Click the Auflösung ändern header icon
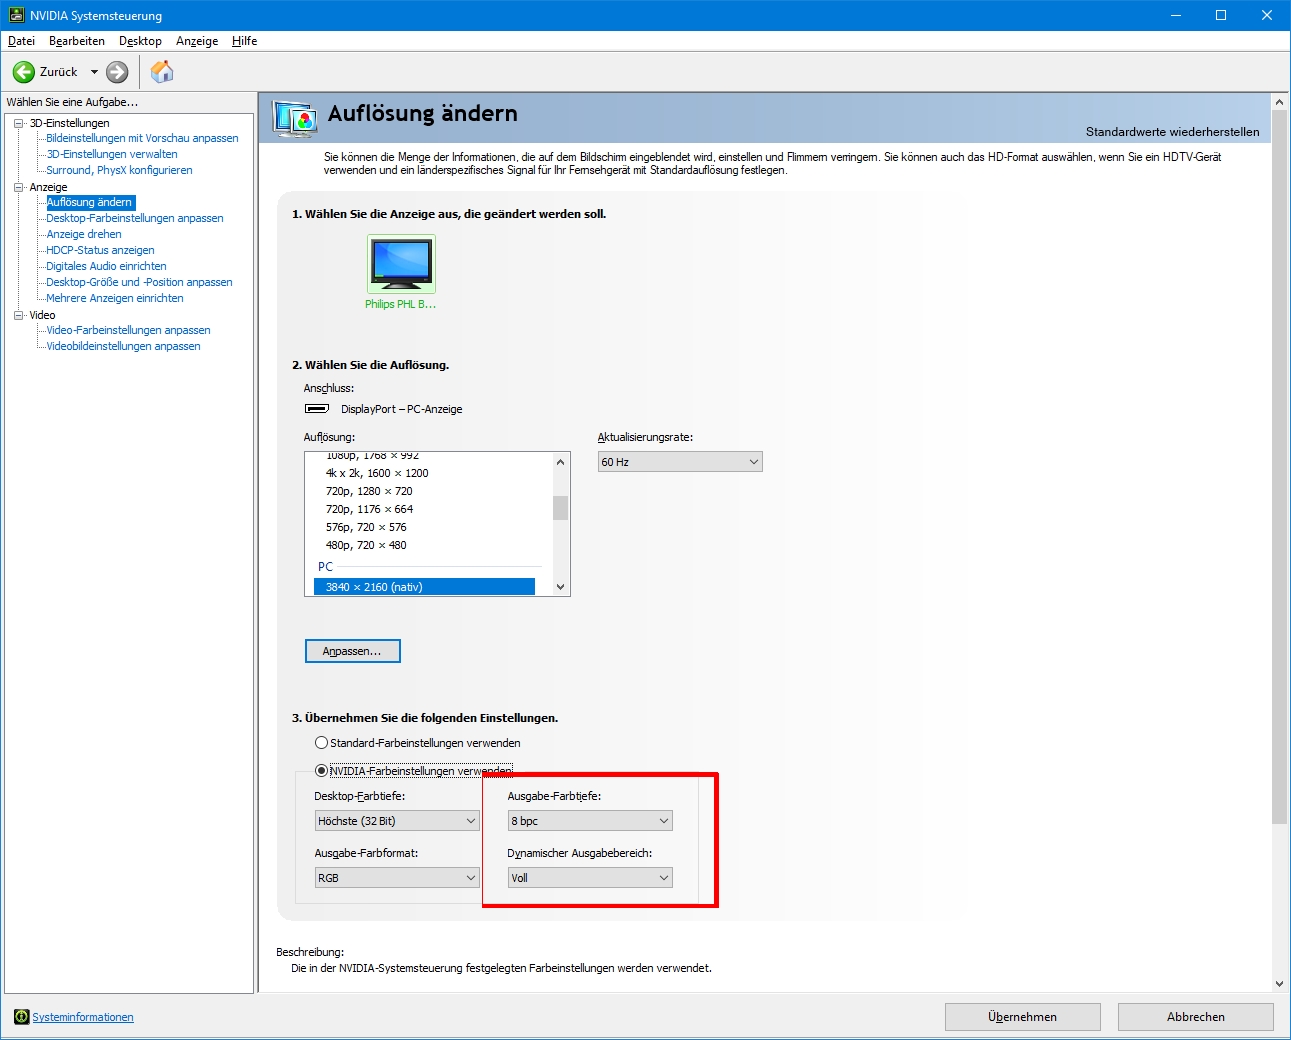Image resolution: width=1291 pixels, height=1040 pixels. [295, 119]
